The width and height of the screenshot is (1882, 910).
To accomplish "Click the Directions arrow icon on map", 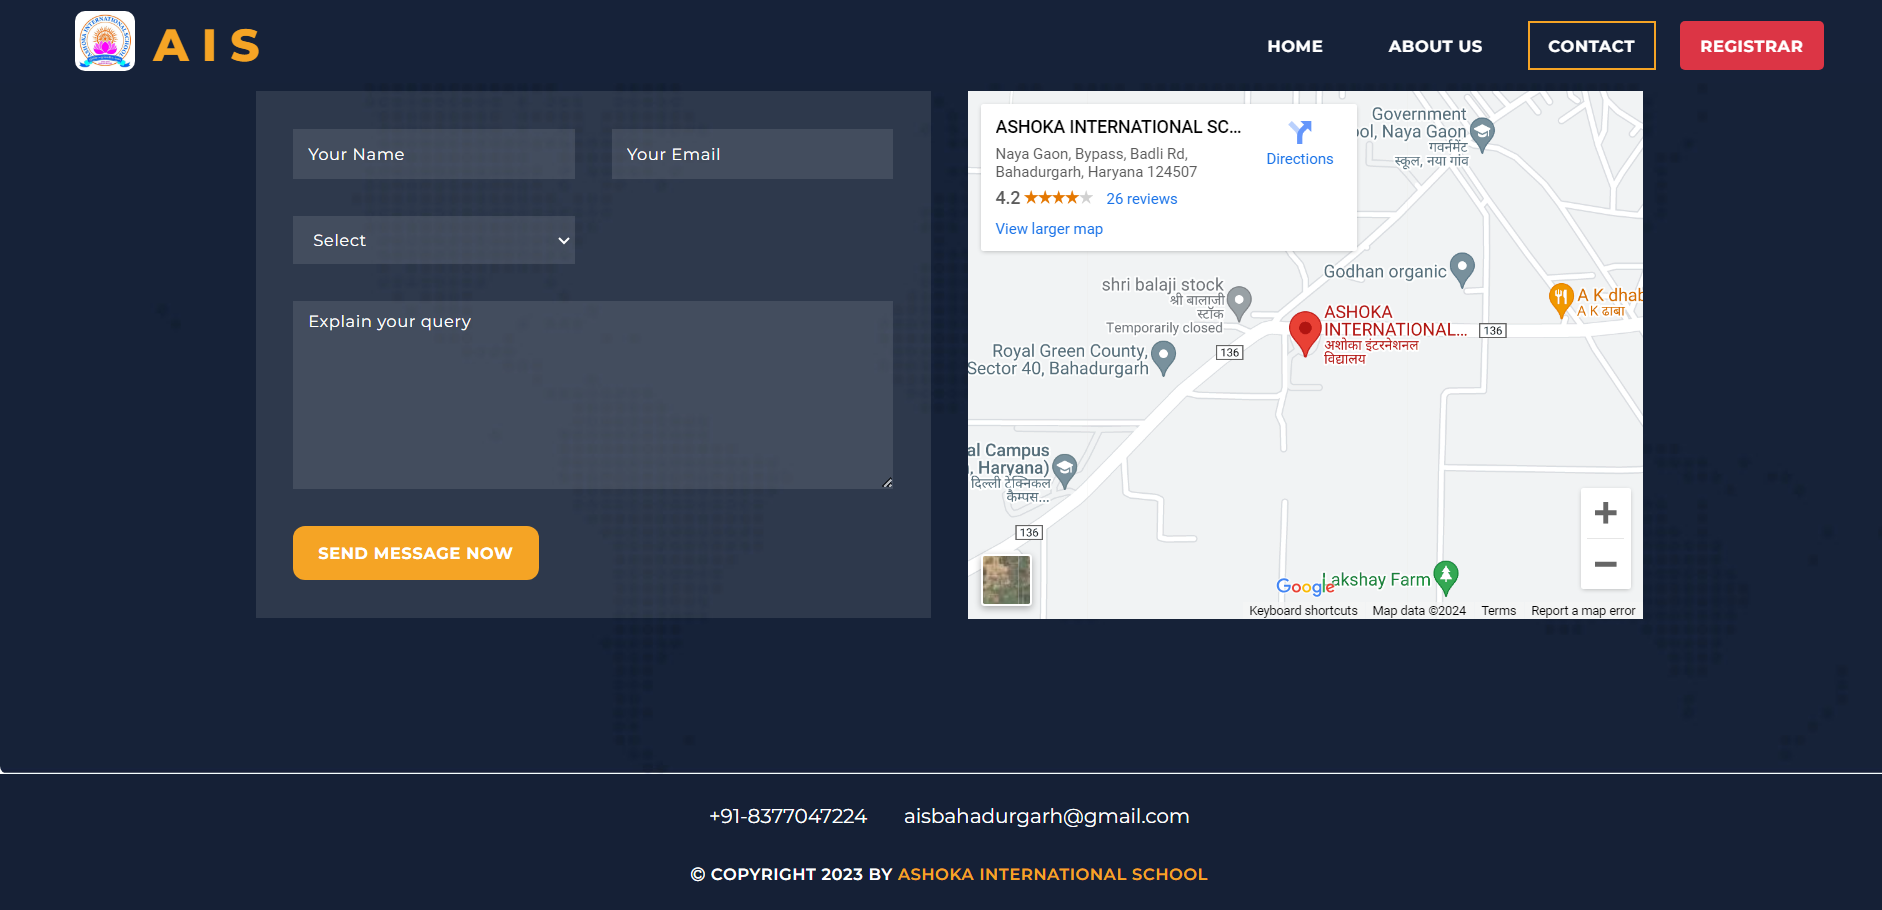I will coord(1299,133).
